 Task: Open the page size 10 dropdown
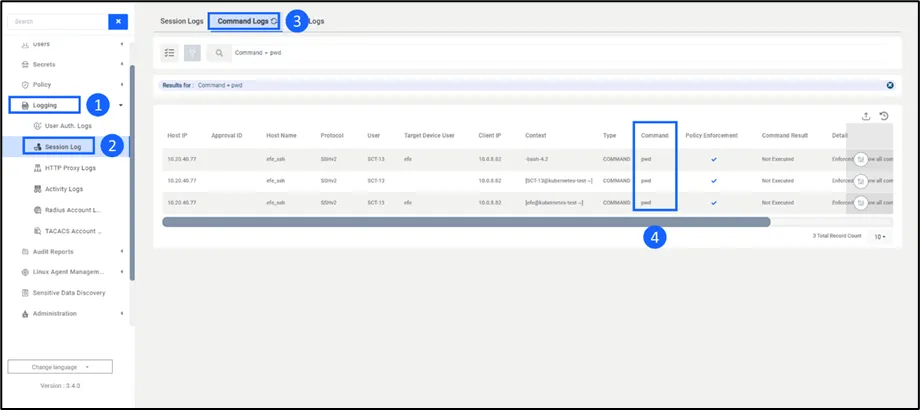coord(880,237)
